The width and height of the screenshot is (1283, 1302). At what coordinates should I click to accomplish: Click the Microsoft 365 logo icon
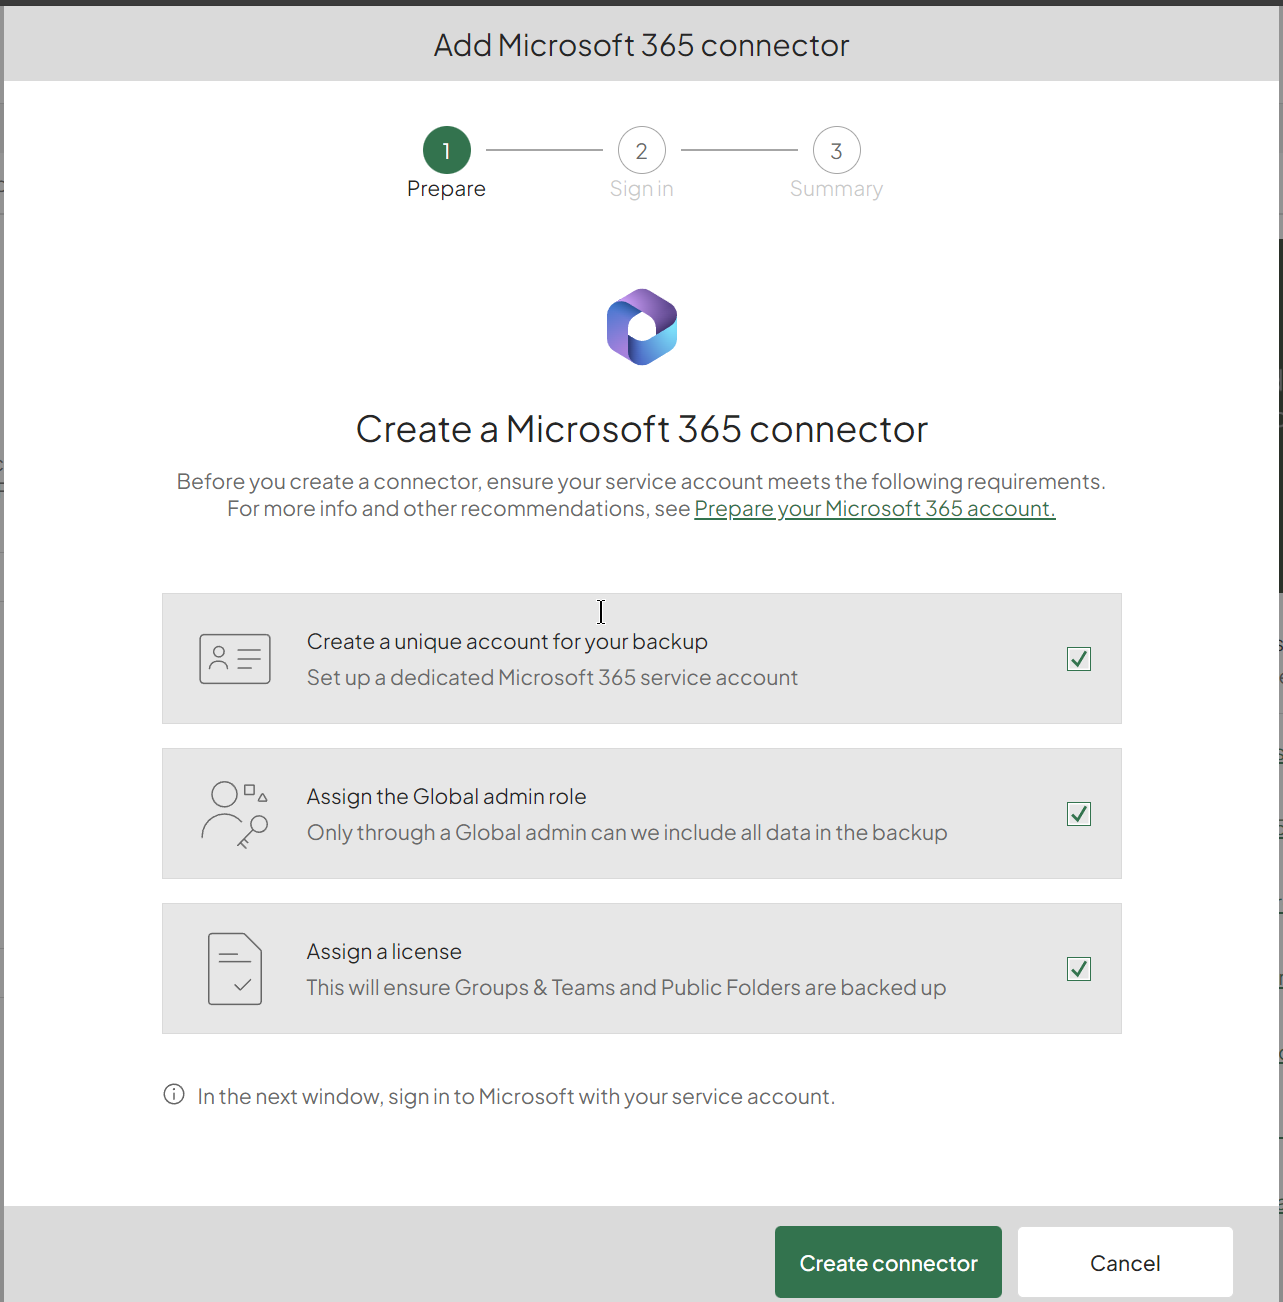point(642,327)
